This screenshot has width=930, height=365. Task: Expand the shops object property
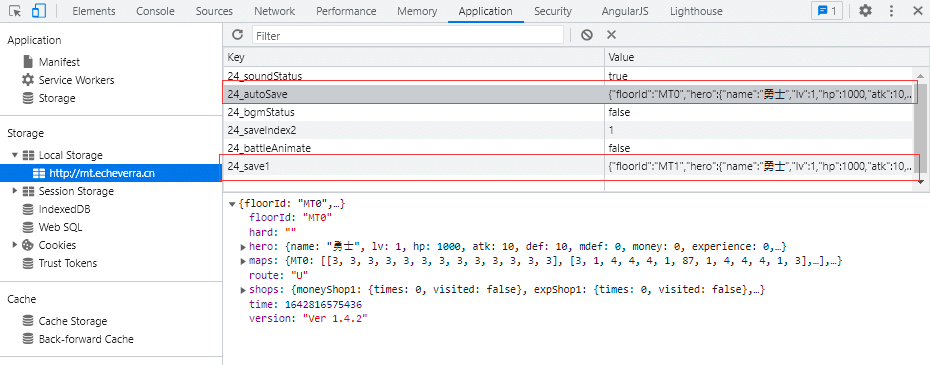click(x=243, y=290)
